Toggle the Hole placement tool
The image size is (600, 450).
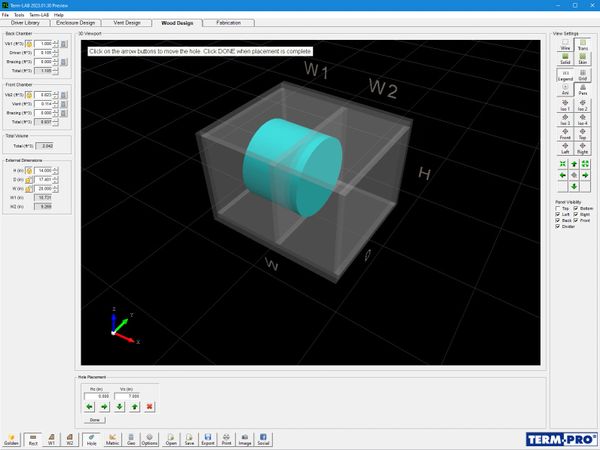[91, 440]
